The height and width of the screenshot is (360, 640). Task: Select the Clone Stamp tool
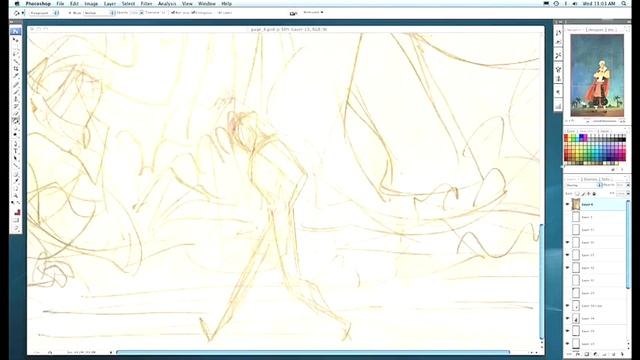[16, 99]
